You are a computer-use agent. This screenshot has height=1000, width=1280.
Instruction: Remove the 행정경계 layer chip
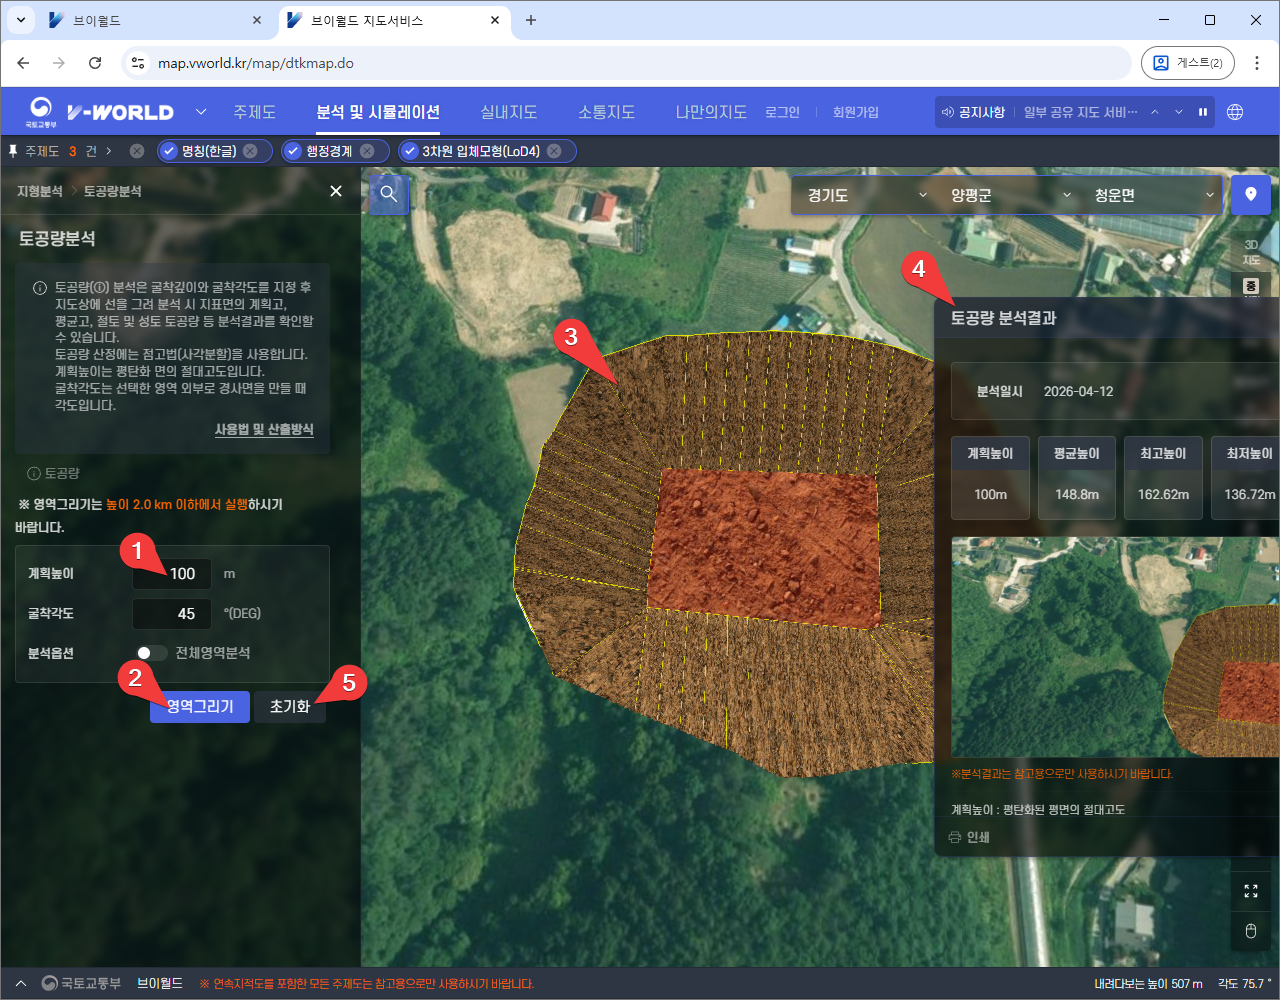point(368,151)
